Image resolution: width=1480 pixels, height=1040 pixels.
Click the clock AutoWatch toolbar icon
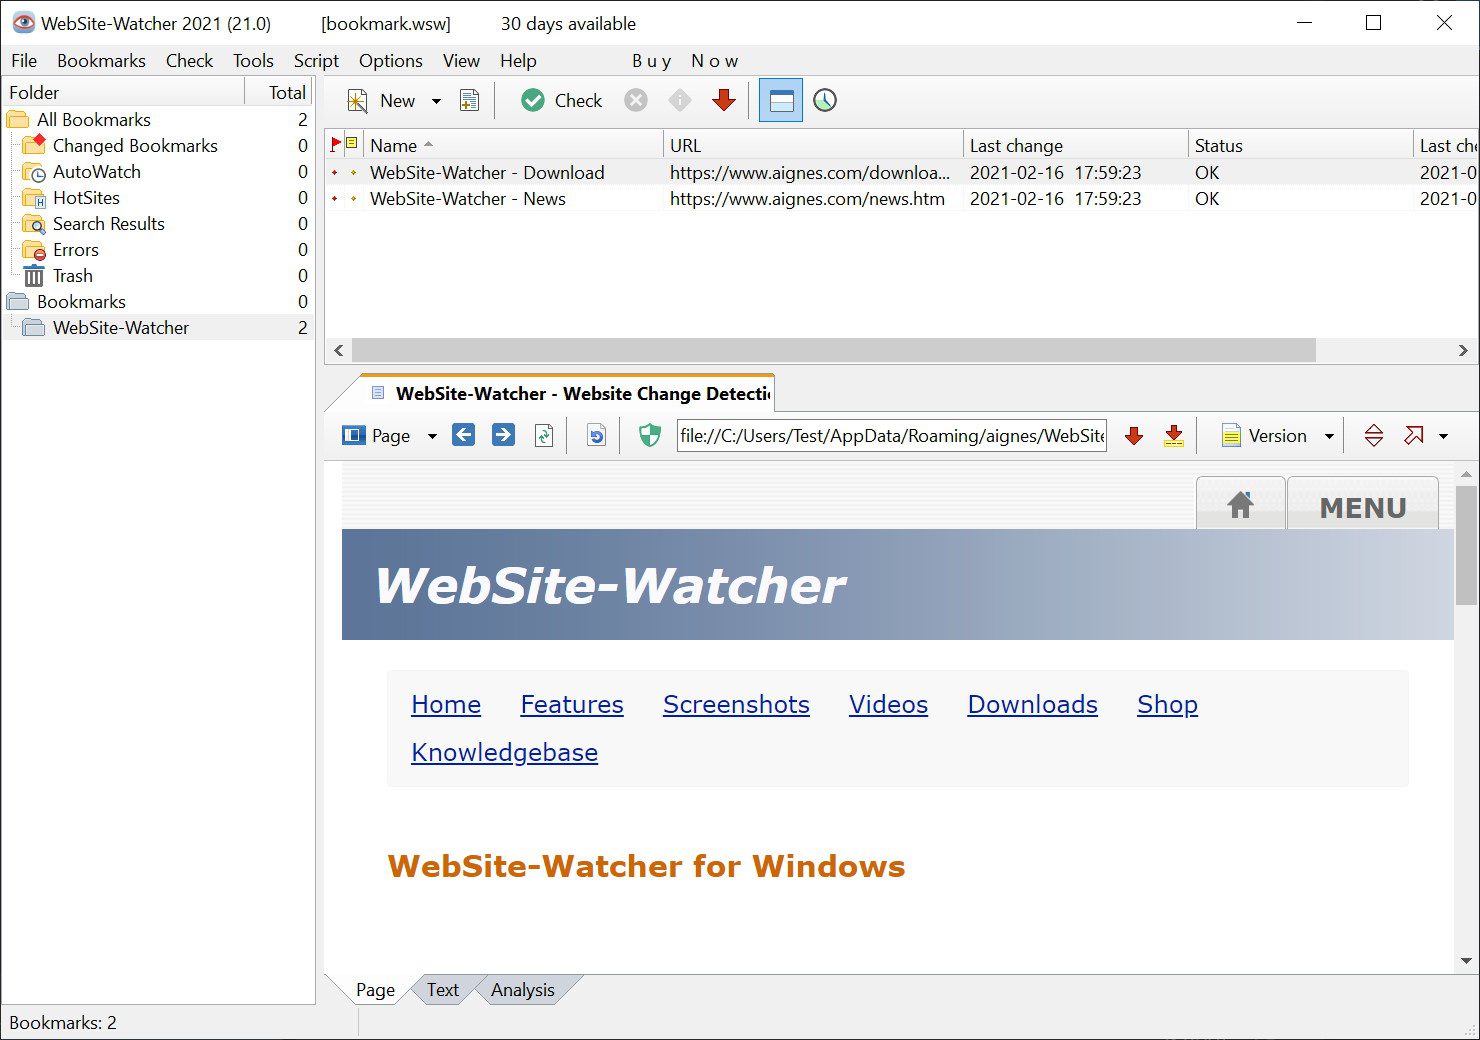point(825,100)
